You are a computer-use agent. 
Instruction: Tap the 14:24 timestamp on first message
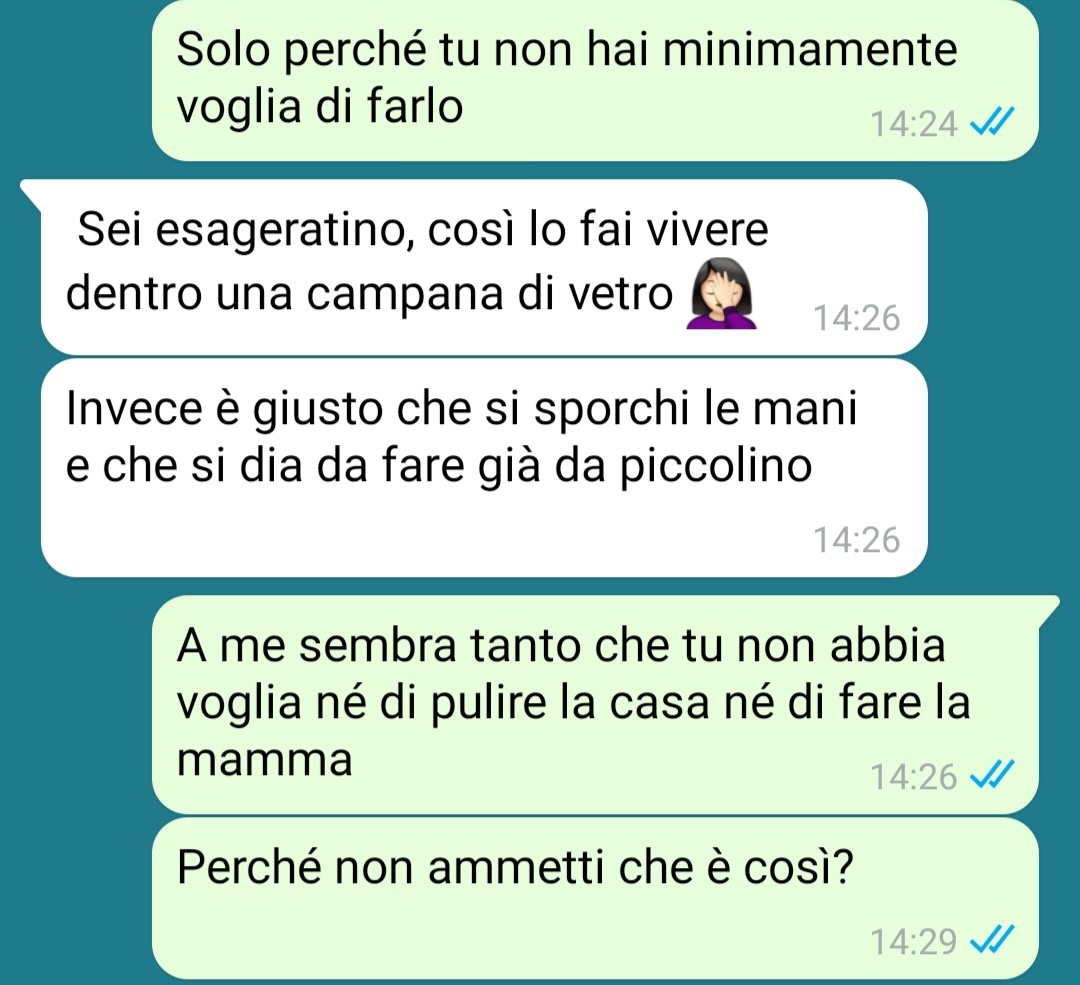tap(913, 124)
